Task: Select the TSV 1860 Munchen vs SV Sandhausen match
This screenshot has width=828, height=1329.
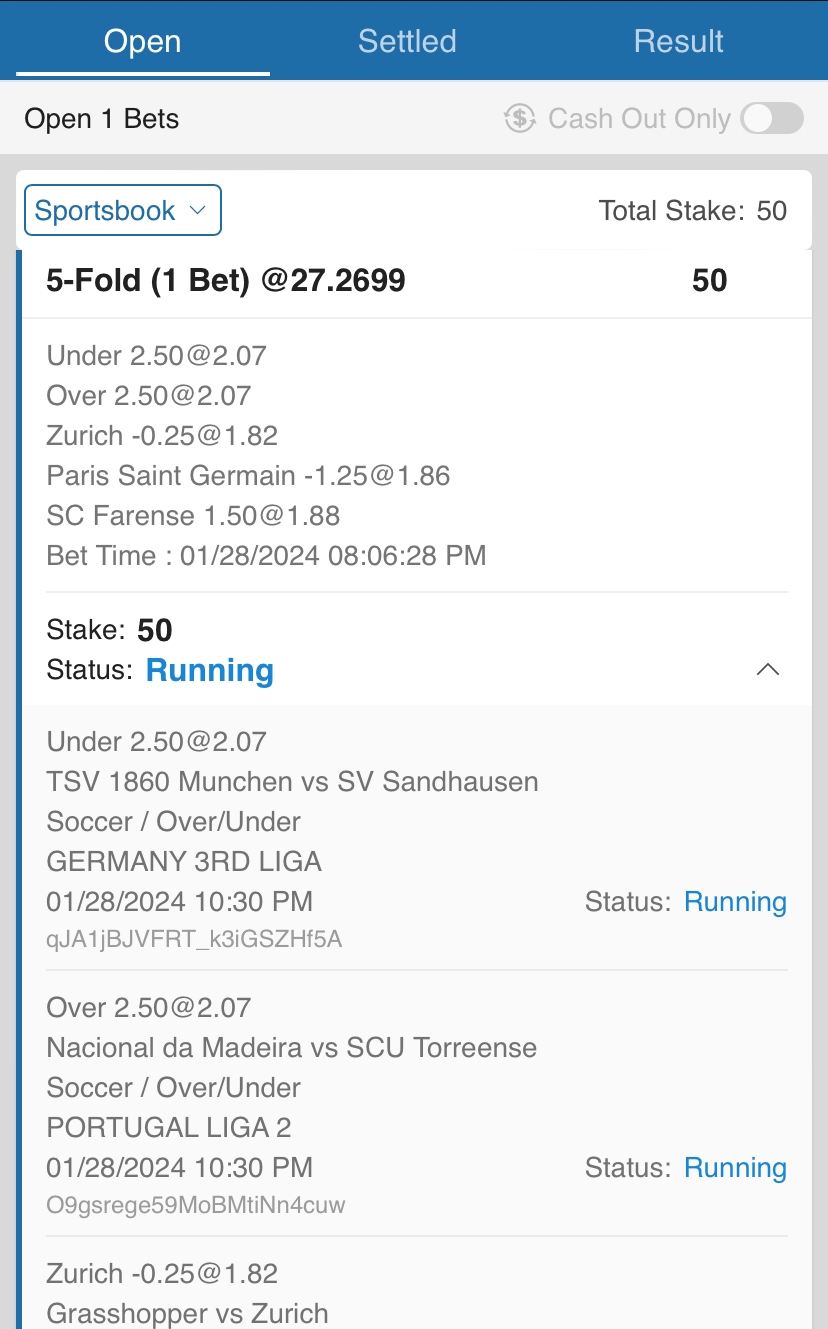Action: click(292, 781)
